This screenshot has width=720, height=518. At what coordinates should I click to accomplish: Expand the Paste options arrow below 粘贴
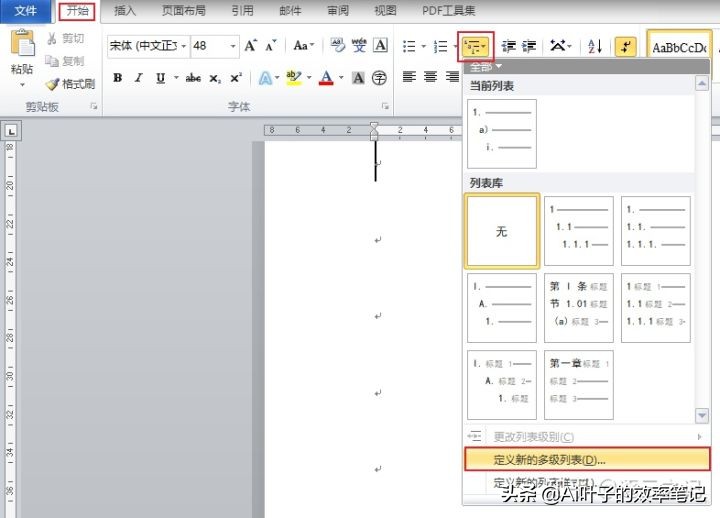click(22, 85)
